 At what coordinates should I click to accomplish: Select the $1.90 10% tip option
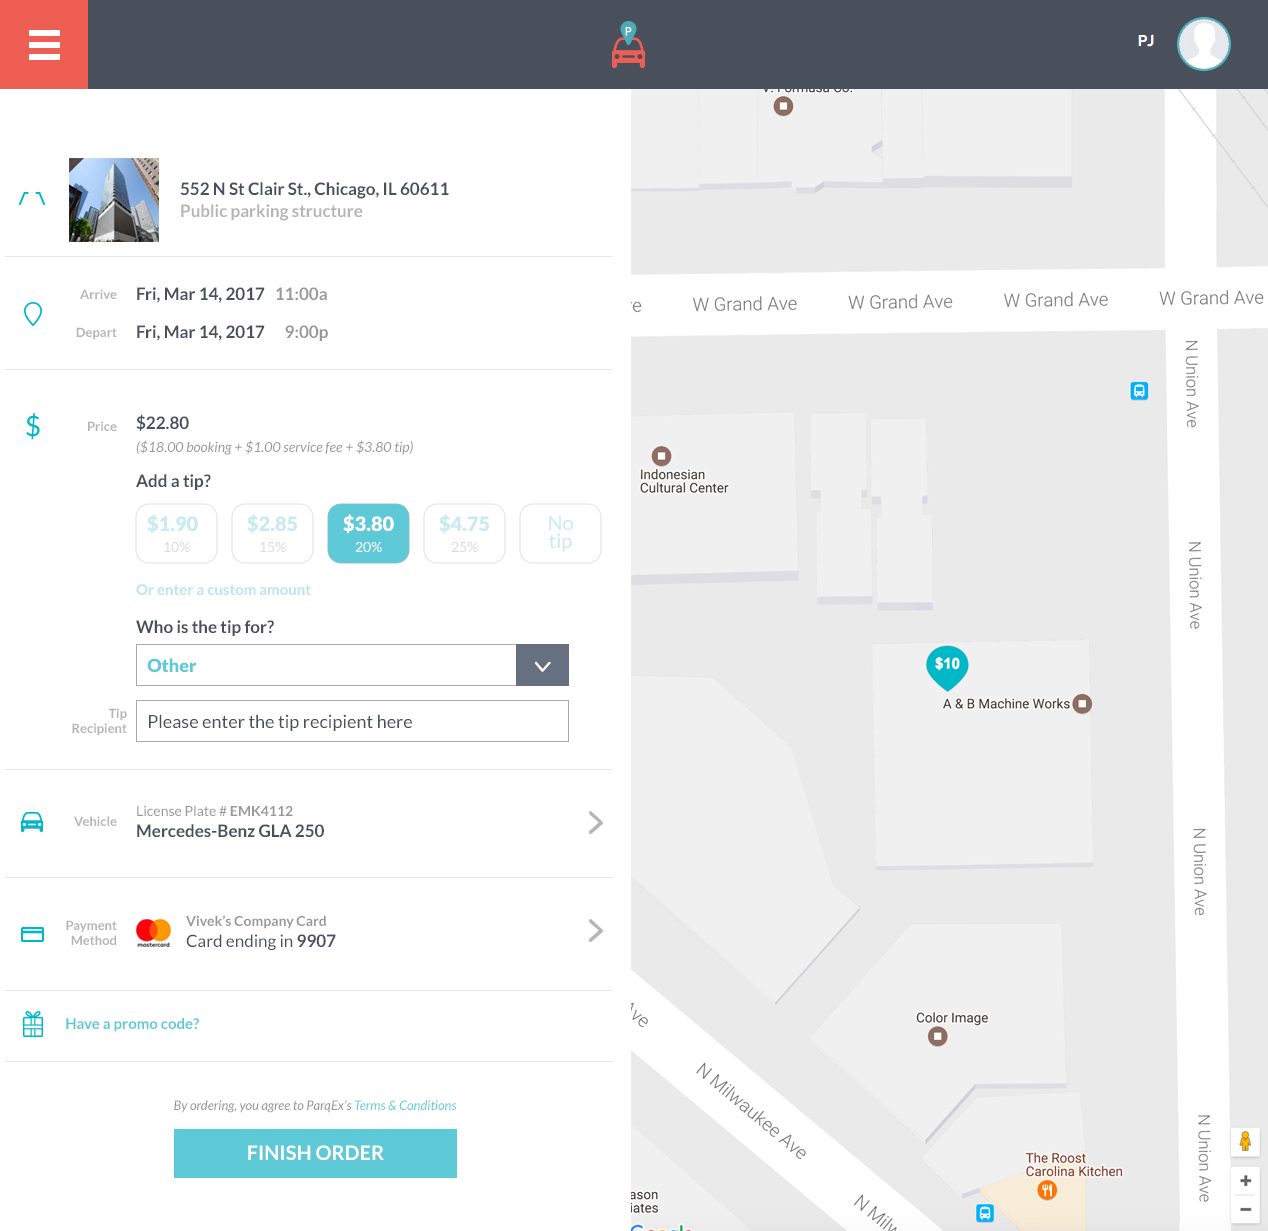click(x=177, y=533)
